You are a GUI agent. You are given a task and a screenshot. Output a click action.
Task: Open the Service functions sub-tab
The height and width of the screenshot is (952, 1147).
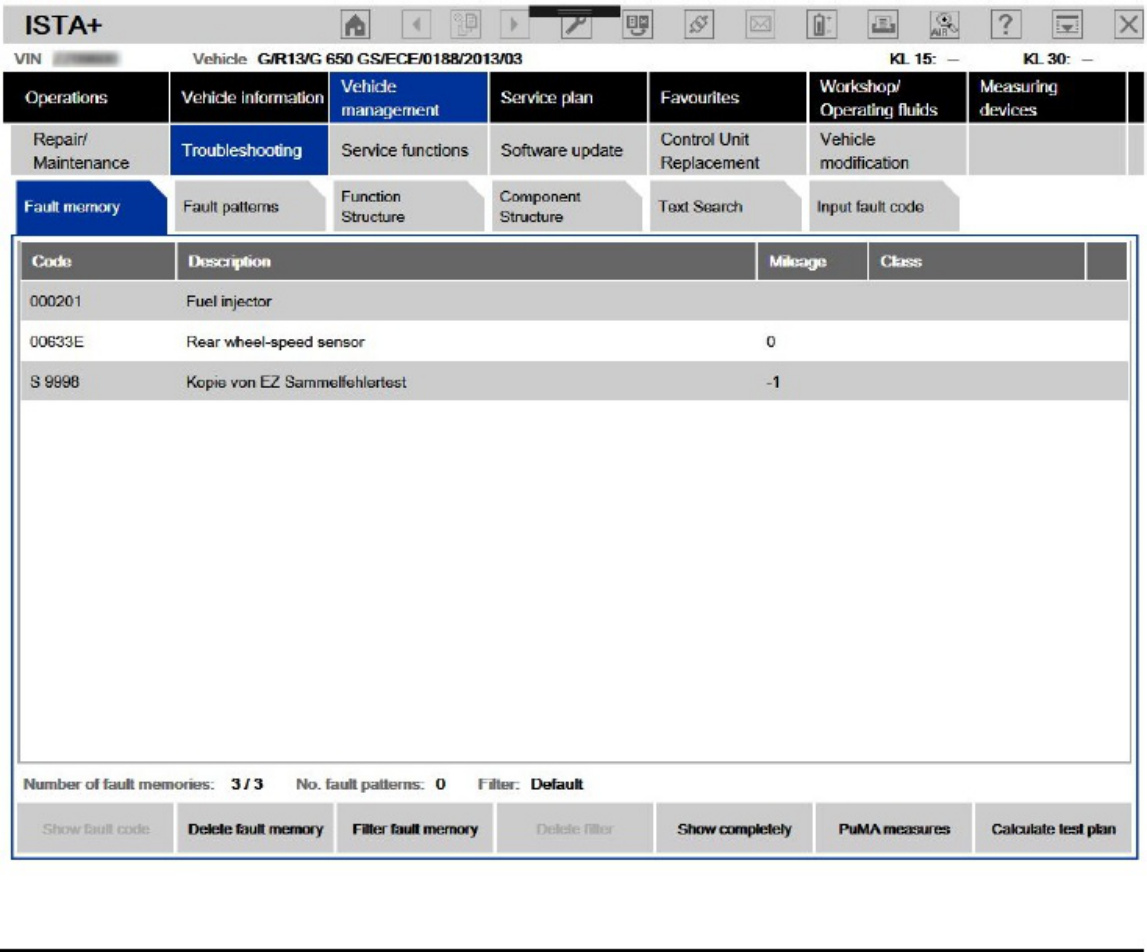[x=408, y=150]
